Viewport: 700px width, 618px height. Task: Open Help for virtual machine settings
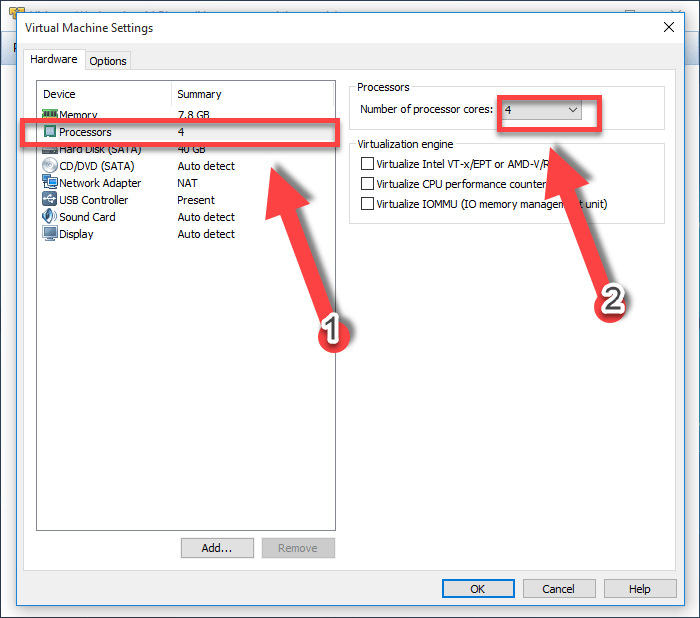pyautogui.click(x=639, y=589)
